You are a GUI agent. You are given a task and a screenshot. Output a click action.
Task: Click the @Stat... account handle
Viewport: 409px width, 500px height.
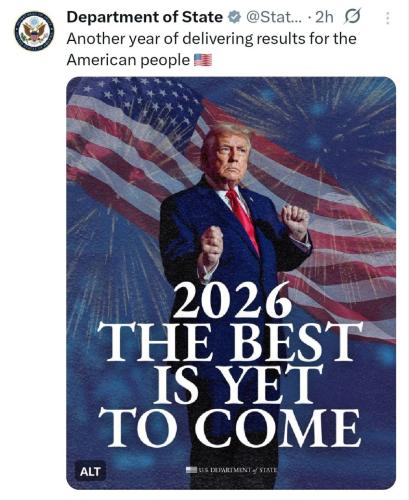pyautogui.click(x=274, y=17)
